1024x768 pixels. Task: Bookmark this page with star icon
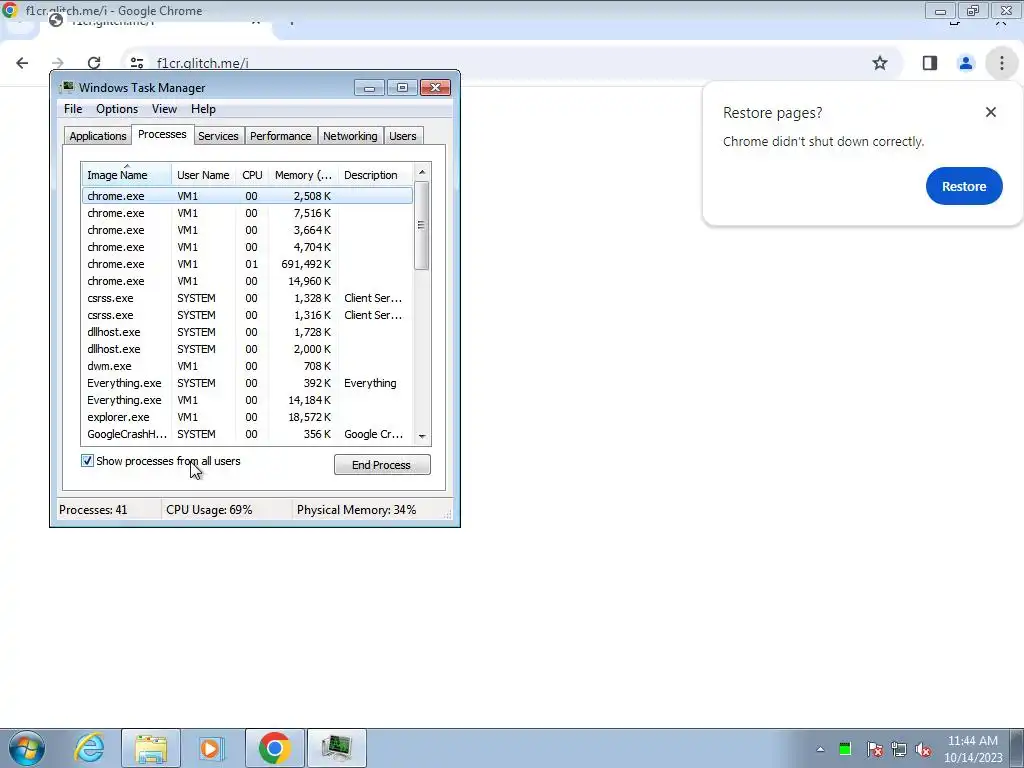click(880, 63)
